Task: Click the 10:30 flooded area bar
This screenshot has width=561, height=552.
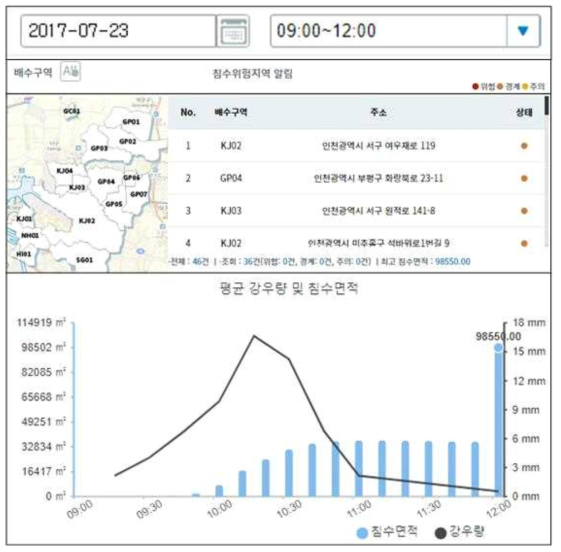Action: [x=289, y=473]
